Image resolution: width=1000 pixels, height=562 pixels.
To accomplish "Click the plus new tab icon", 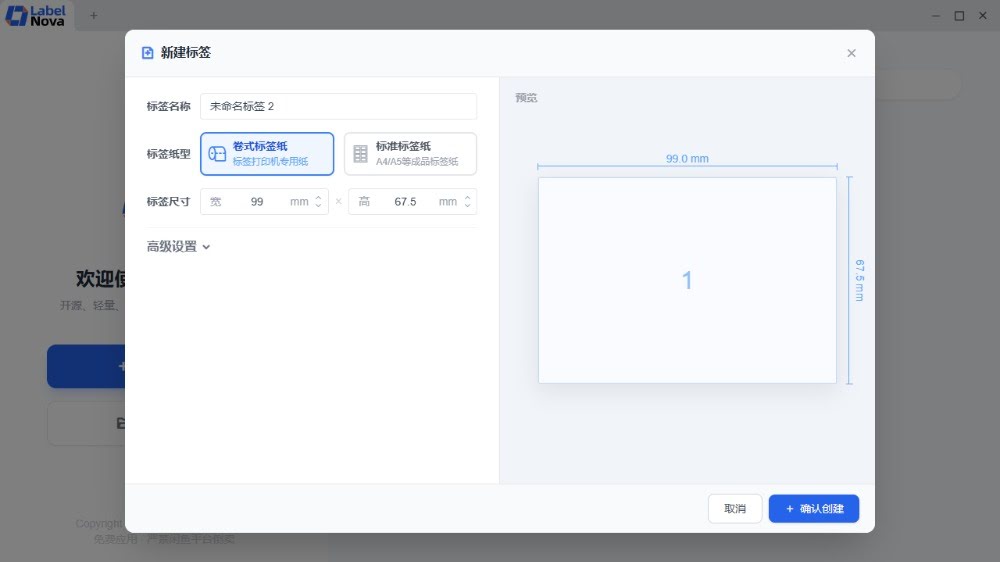I will pos(94,15).
